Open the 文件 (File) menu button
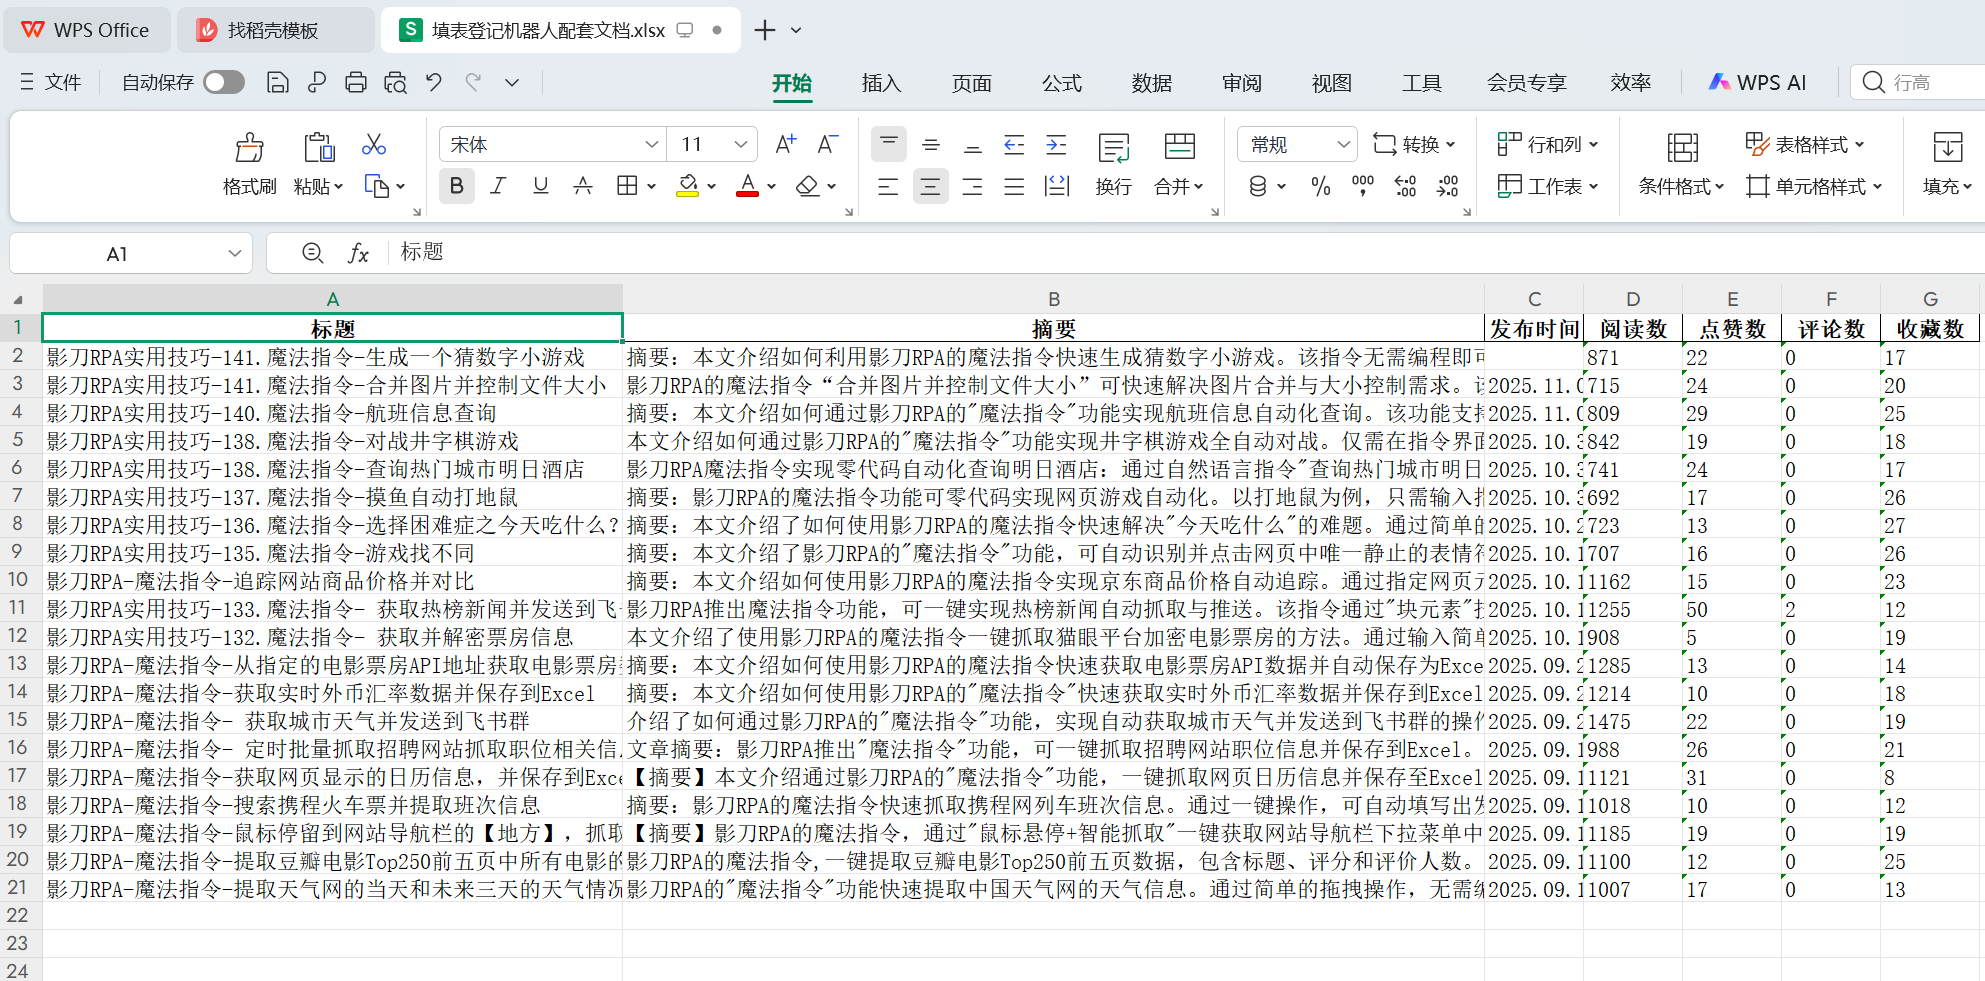The width and height of the screenshot is (1985, 981). [52, 83]
